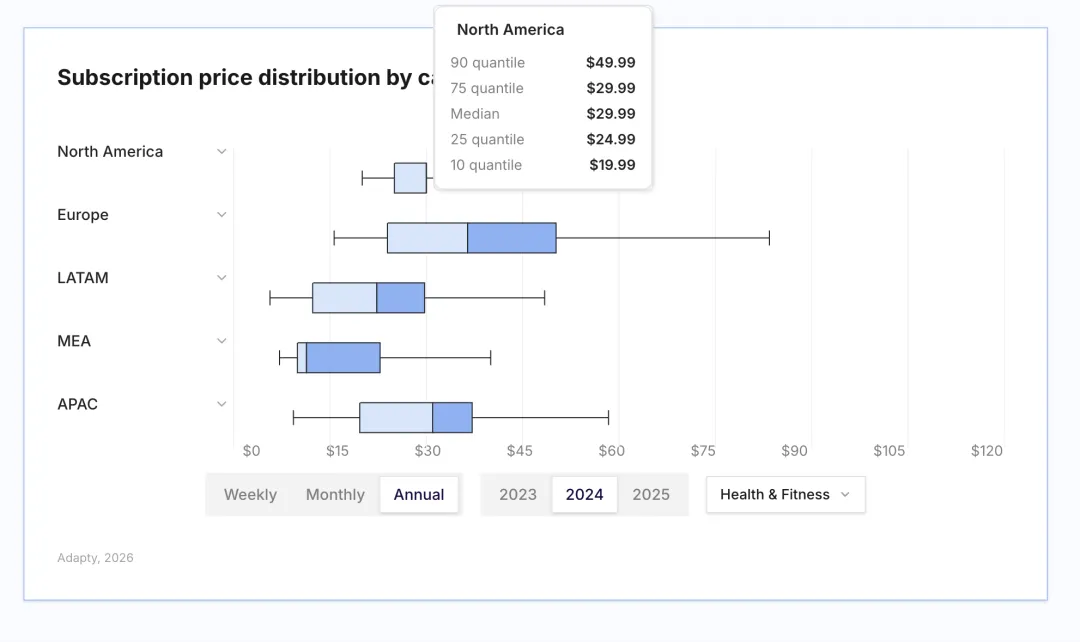1080x642 pixels.
Task: Click the Adapty, 2026 source text
Action: point(95,558)
